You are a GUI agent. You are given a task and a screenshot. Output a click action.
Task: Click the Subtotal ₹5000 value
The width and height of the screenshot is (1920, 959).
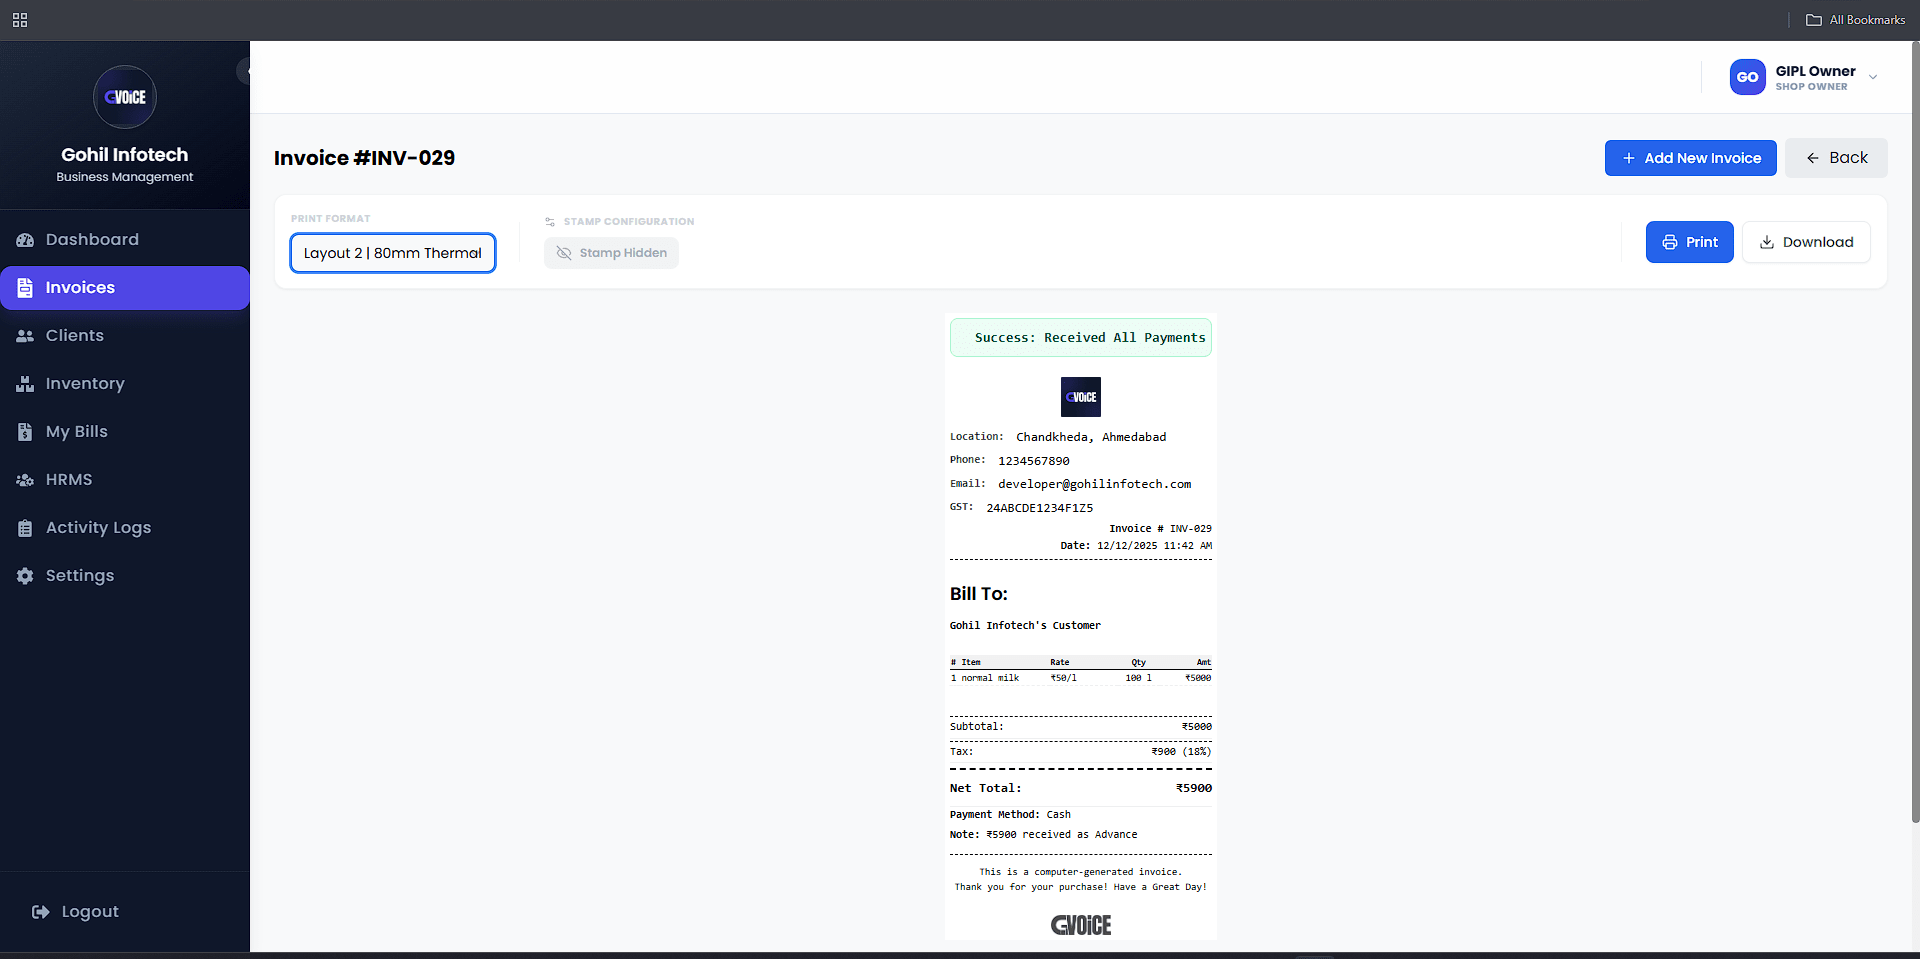coord(1196,727)
